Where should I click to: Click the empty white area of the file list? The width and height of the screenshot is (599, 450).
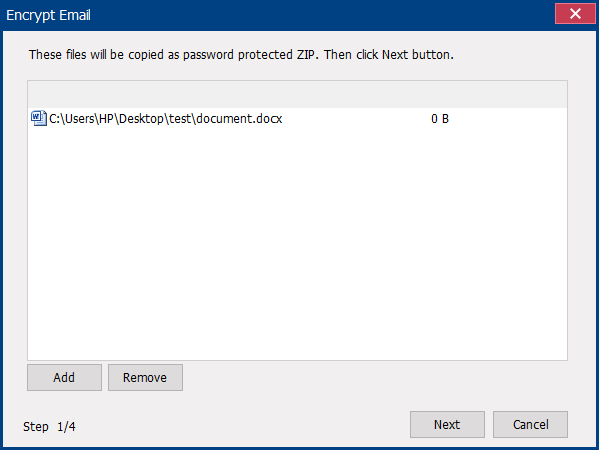coord(297,244)
